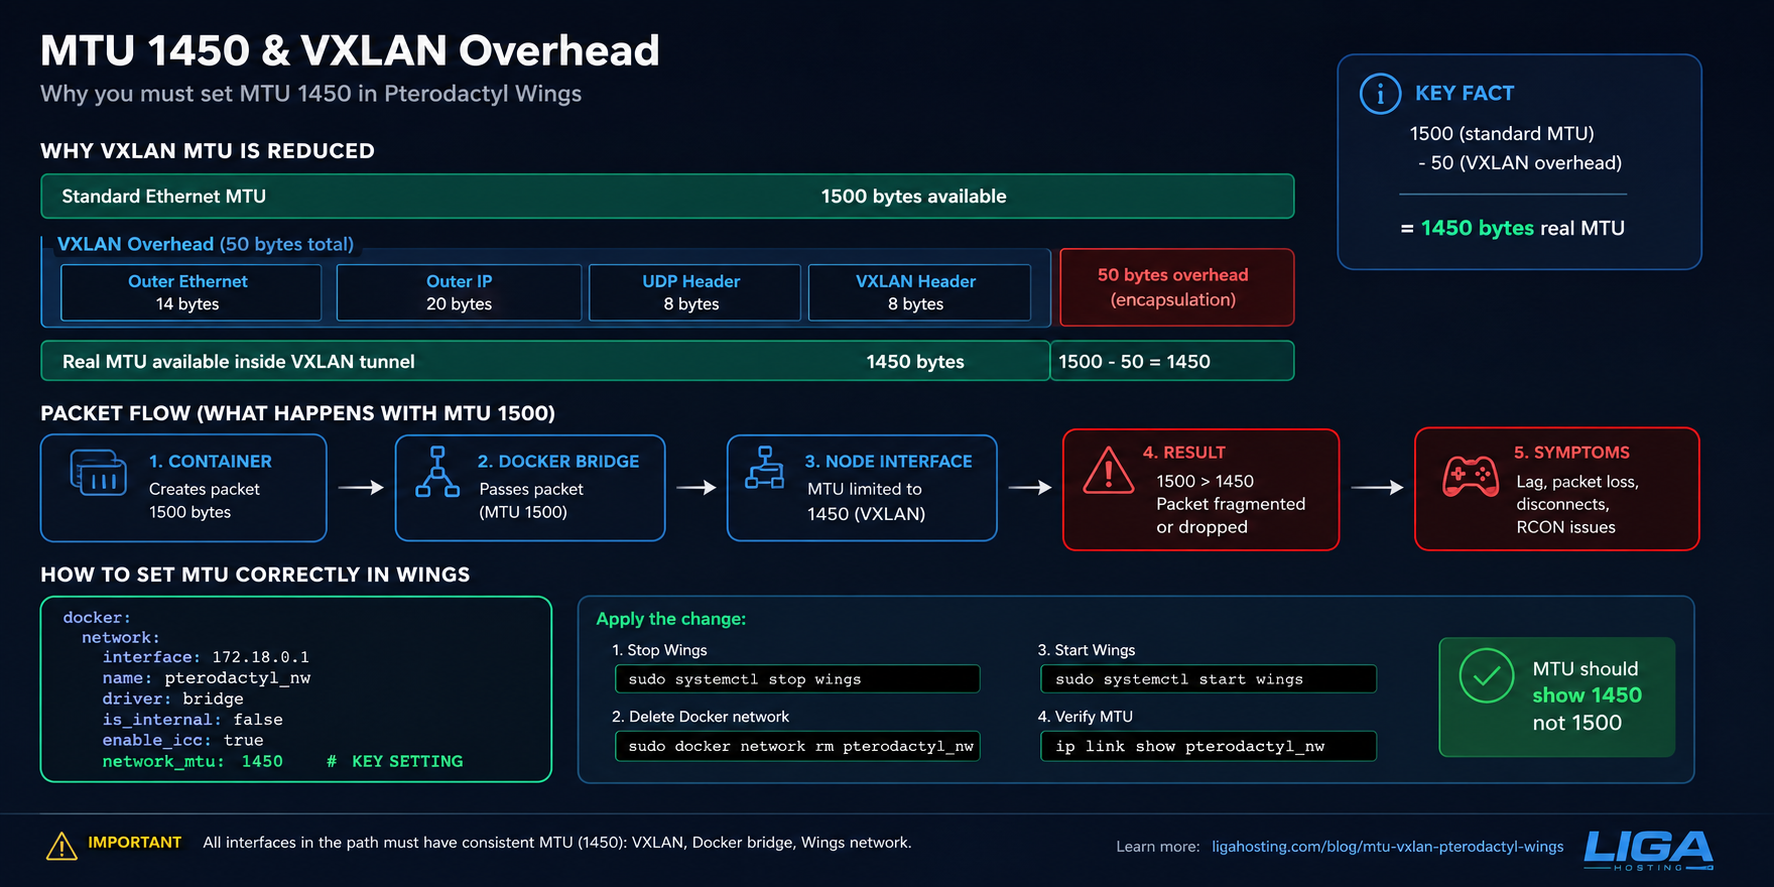Click the 'interface: 172.18.0.1' config line
The height and width of the screenshot is (887, 1774).
click(205, 657)
